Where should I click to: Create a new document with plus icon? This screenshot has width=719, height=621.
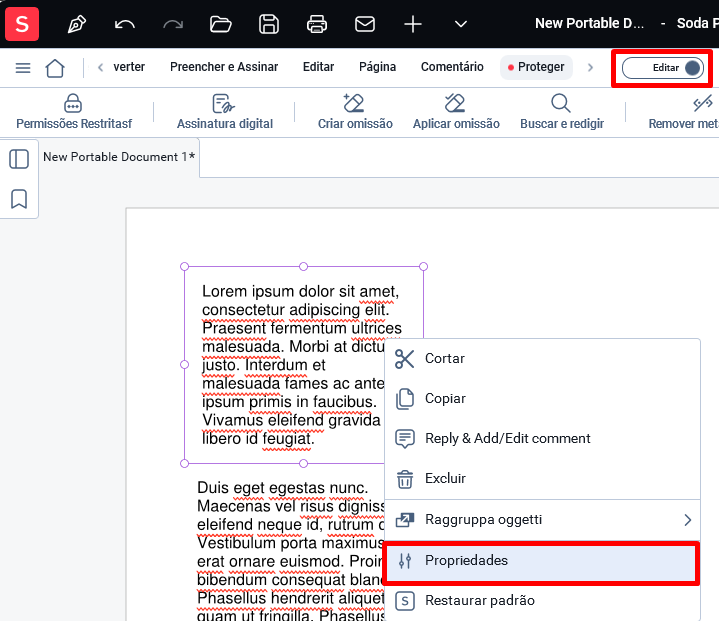point(413,24)
